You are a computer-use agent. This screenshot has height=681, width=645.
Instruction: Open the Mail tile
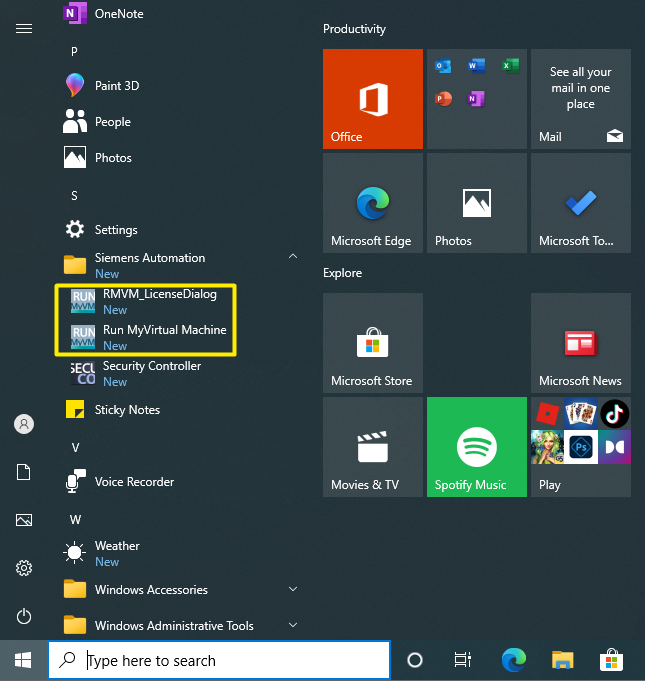point(581,99)
